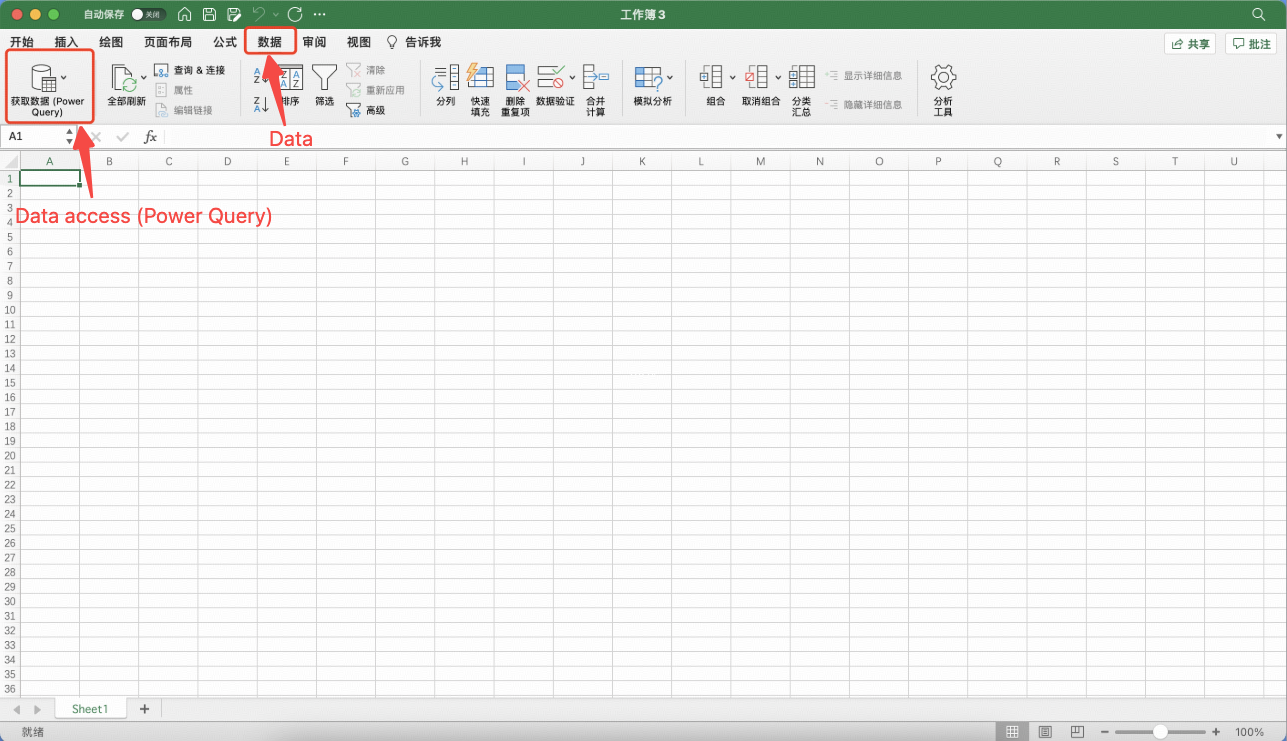
Task: Click the home icon in title bar
Action: [x=185, y=15]
